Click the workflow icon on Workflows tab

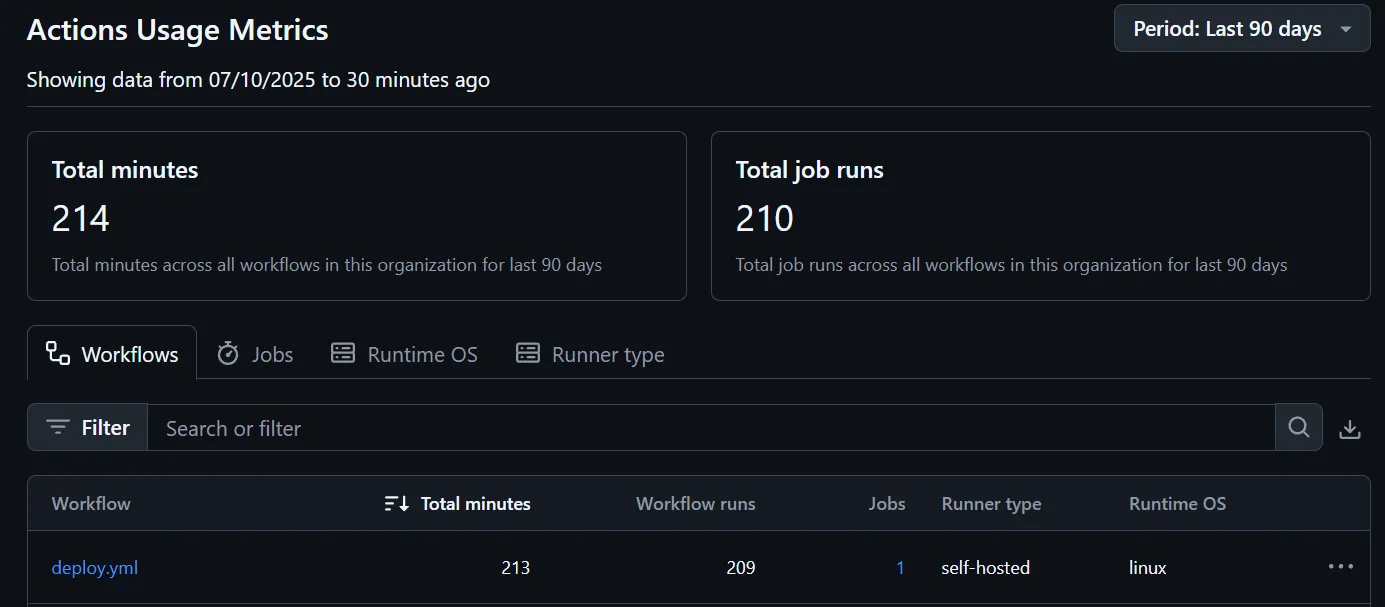coord(58,353)
